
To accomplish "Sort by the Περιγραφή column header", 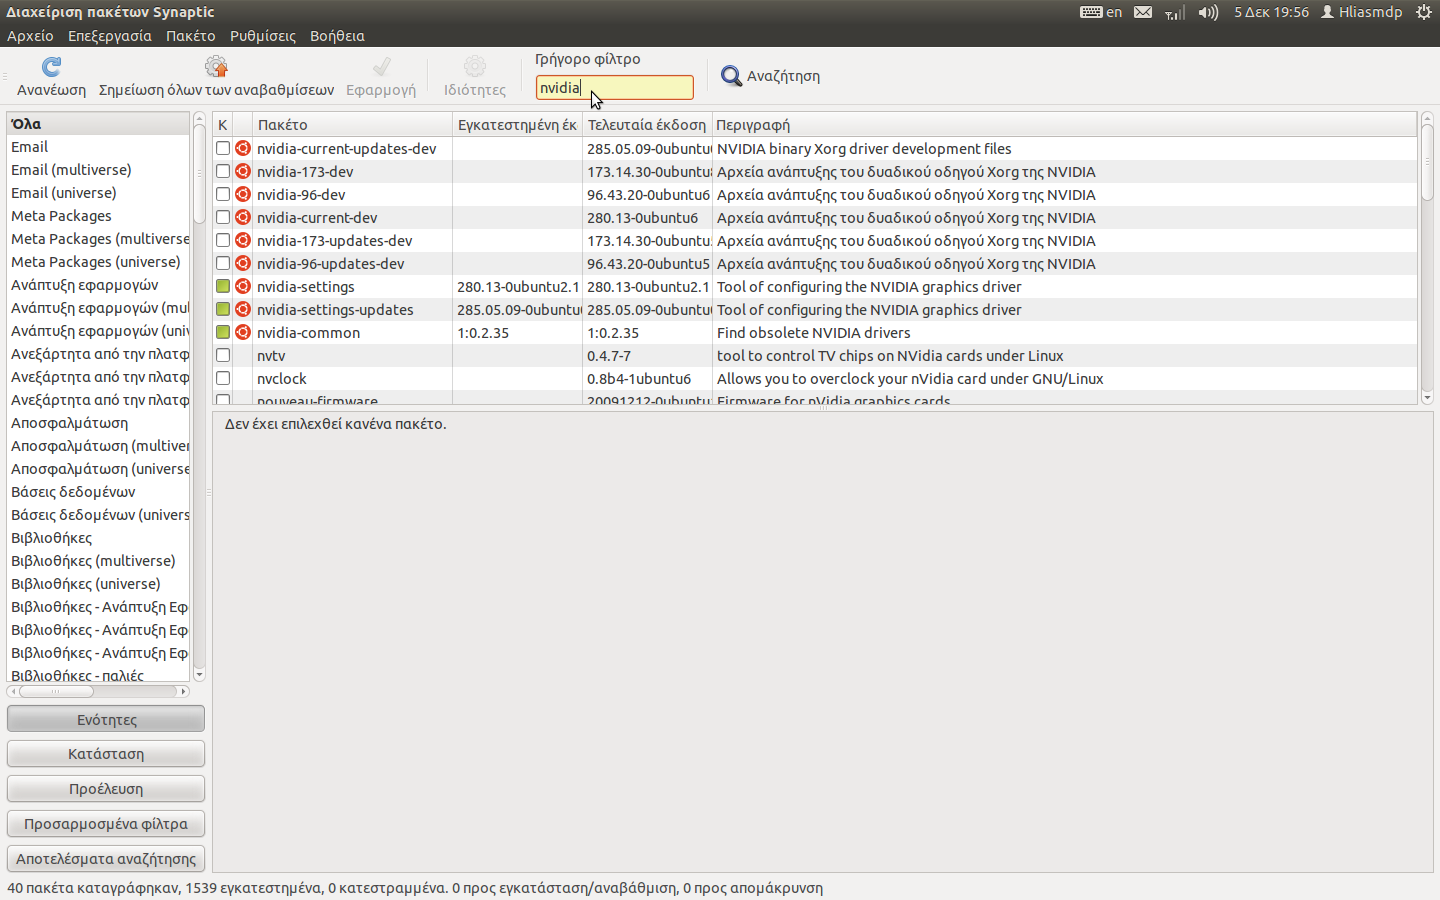I will tap(1064, 125).
